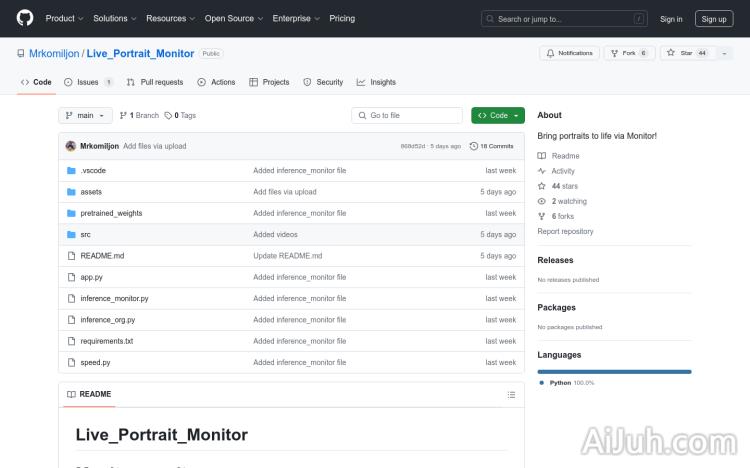Open 0 Tags link
The image size is (750, 468).
(180, 116)
